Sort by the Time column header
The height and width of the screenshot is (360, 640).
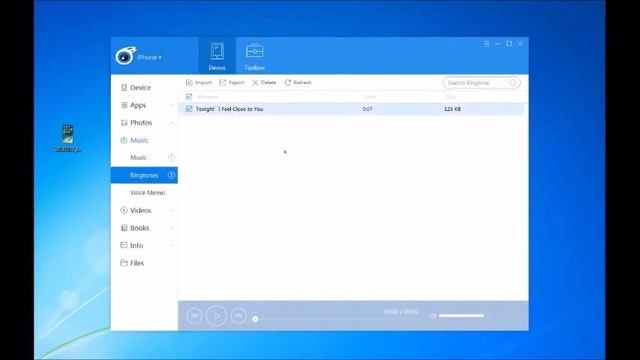click(370, 97)
